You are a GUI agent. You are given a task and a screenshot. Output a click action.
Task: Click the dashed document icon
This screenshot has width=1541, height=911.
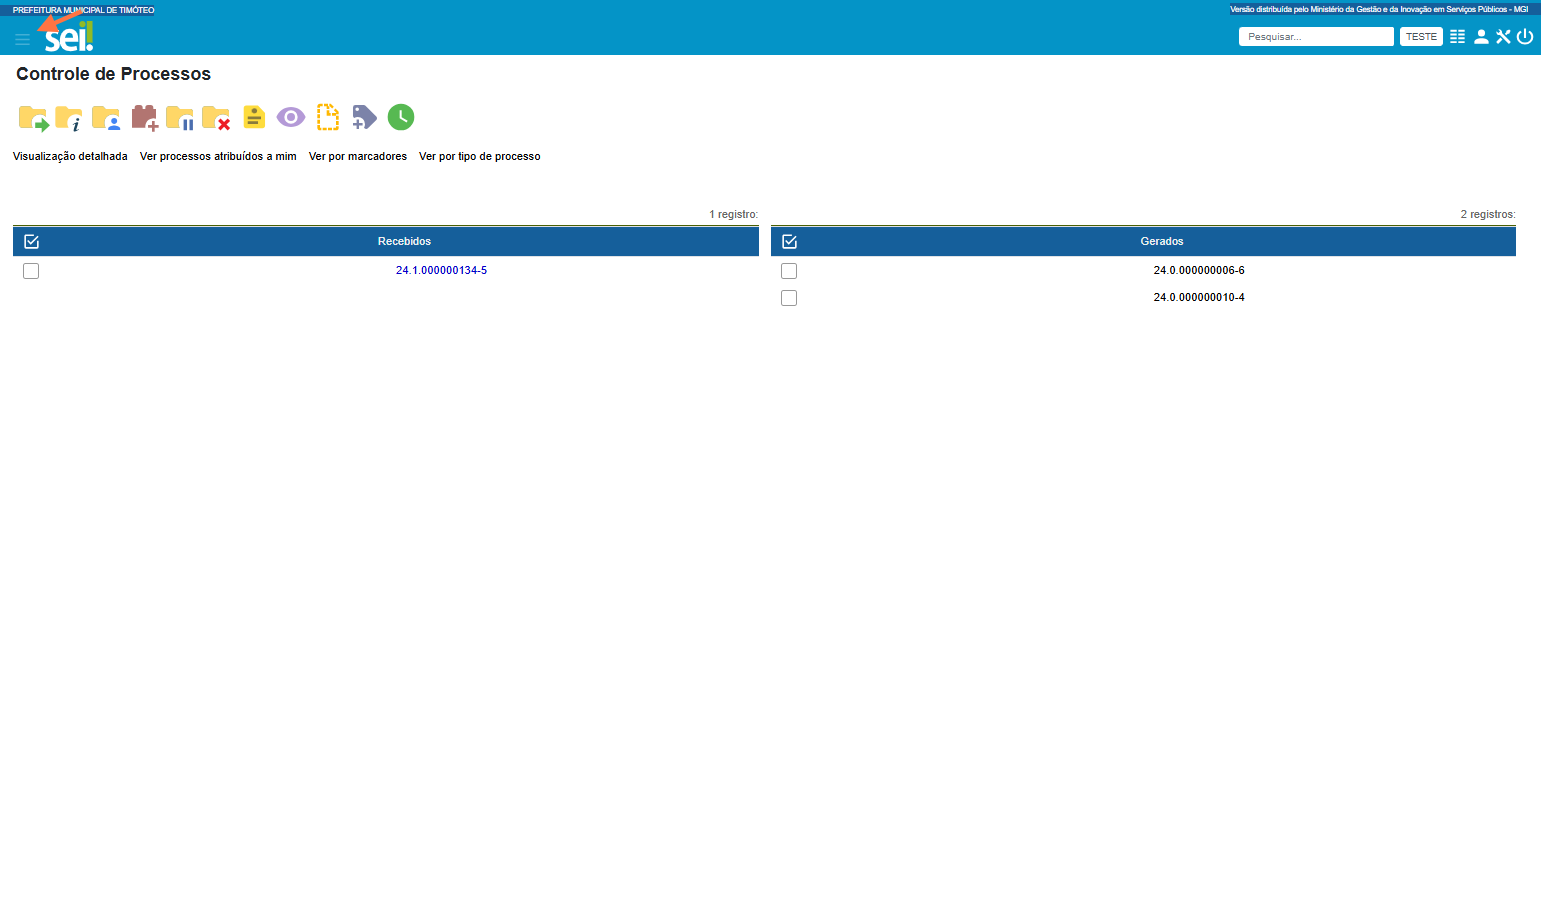point(328,117)
